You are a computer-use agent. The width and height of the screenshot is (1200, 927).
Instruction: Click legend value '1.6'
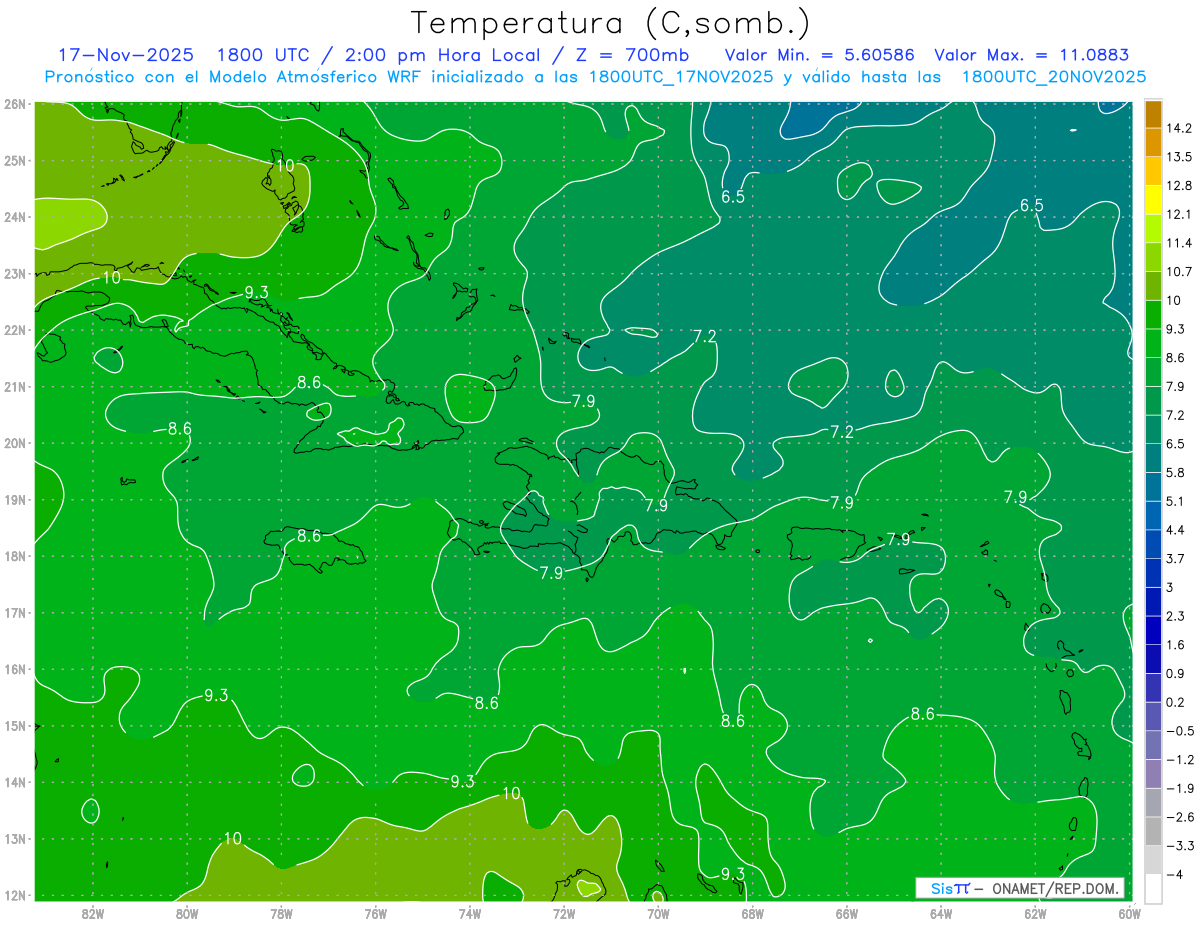pyautogui.click(x=1175, y=645)
